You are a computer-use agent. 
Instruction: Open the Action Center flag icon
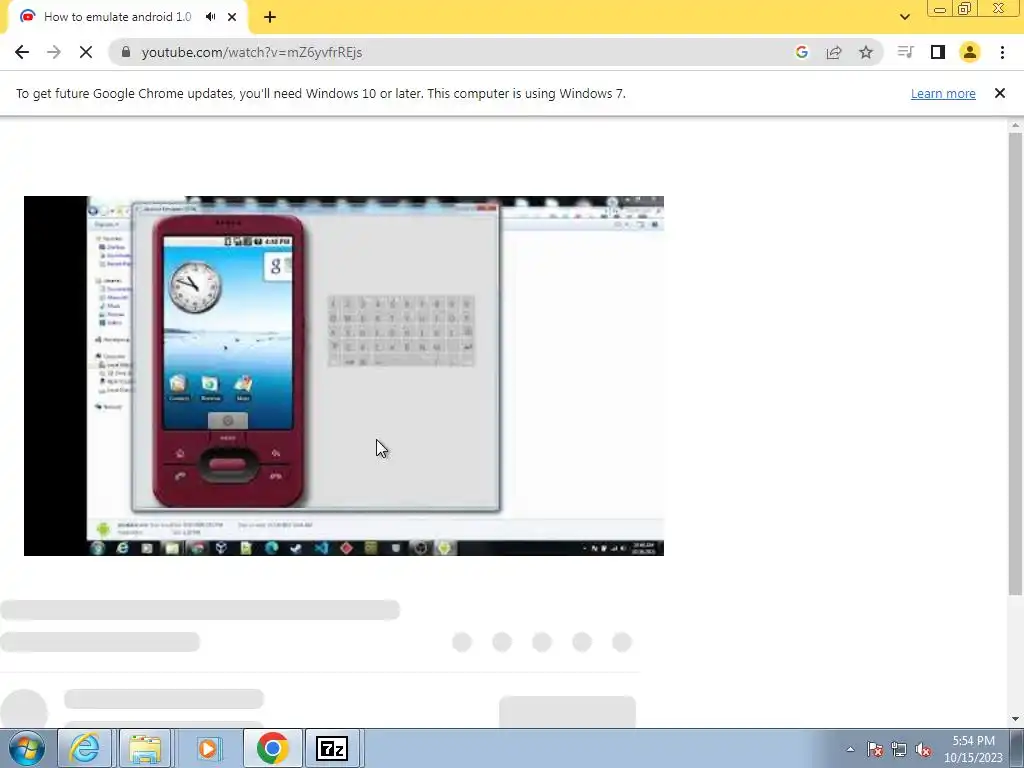tap(875, 749)
